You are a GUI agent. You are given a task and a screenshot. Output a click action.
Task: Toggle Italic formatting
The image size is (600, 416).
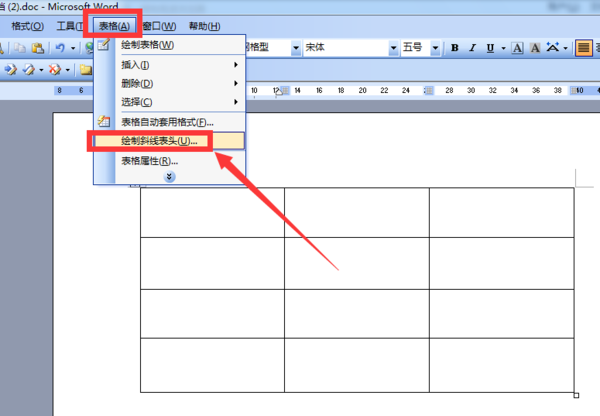point(473,48)
